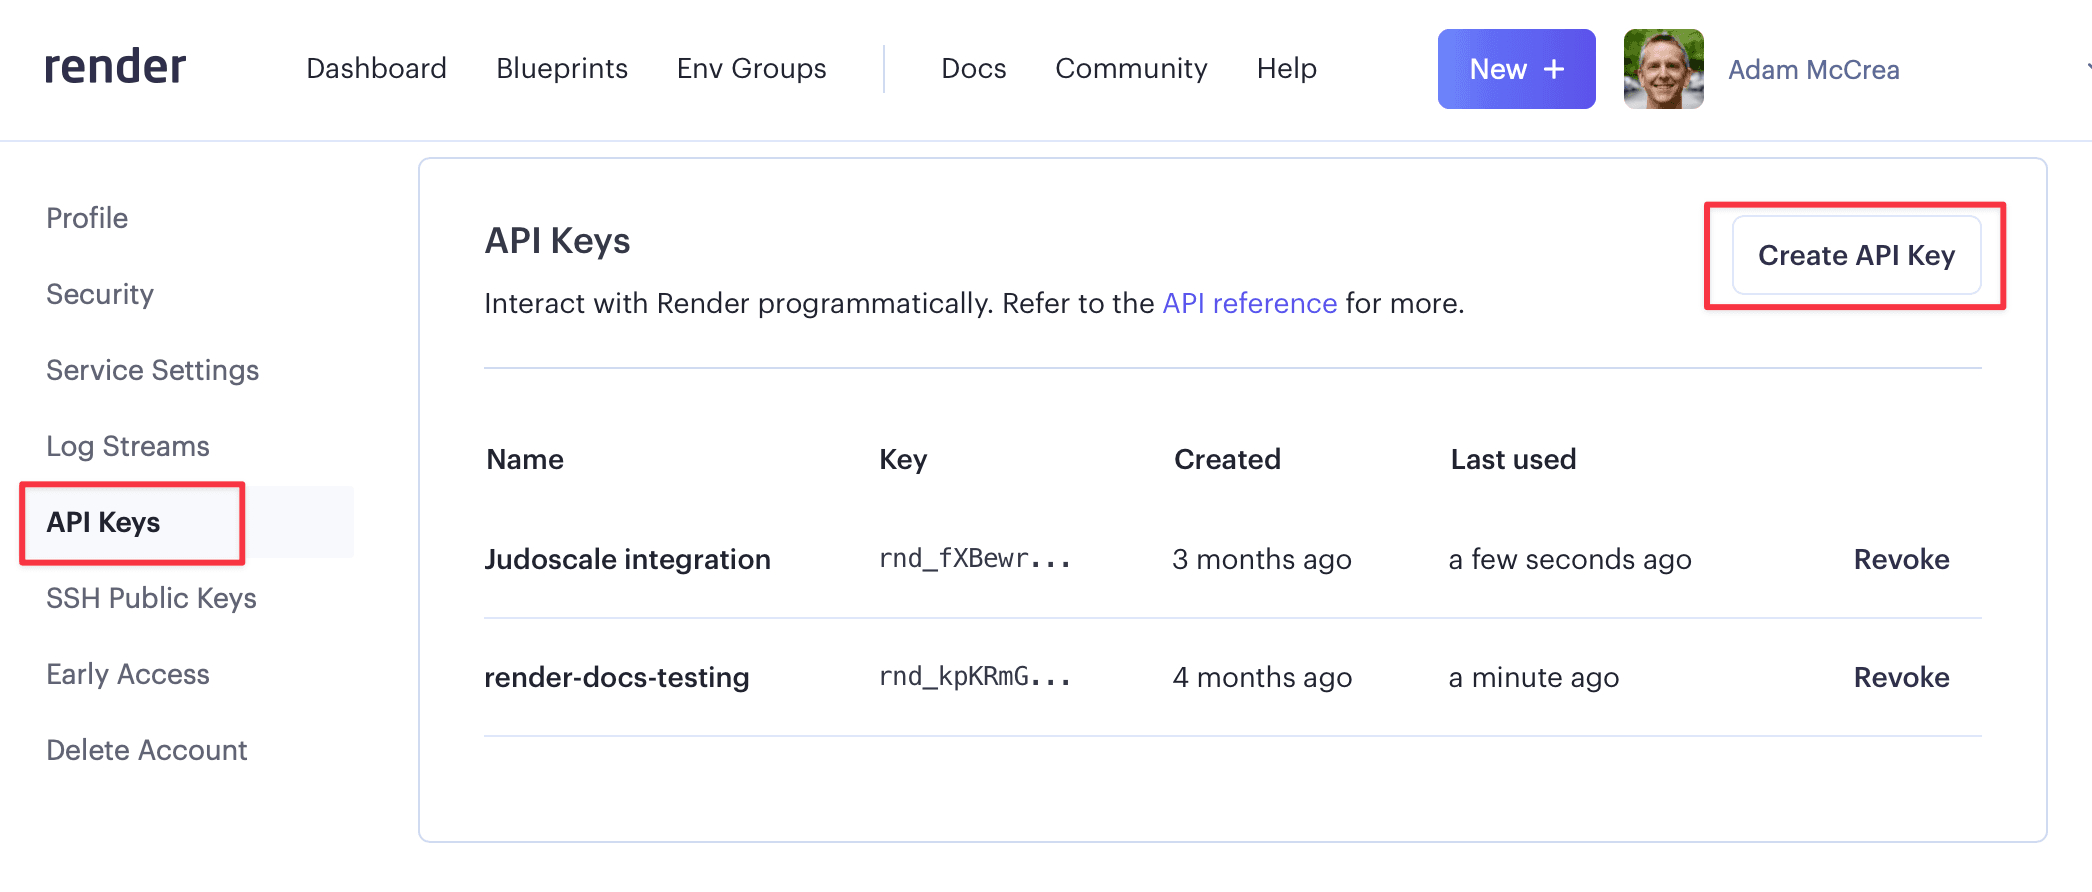Click Adam McCrea's avatar photo
This screenshot has width=2092, height=892.
pos(1663,69)
